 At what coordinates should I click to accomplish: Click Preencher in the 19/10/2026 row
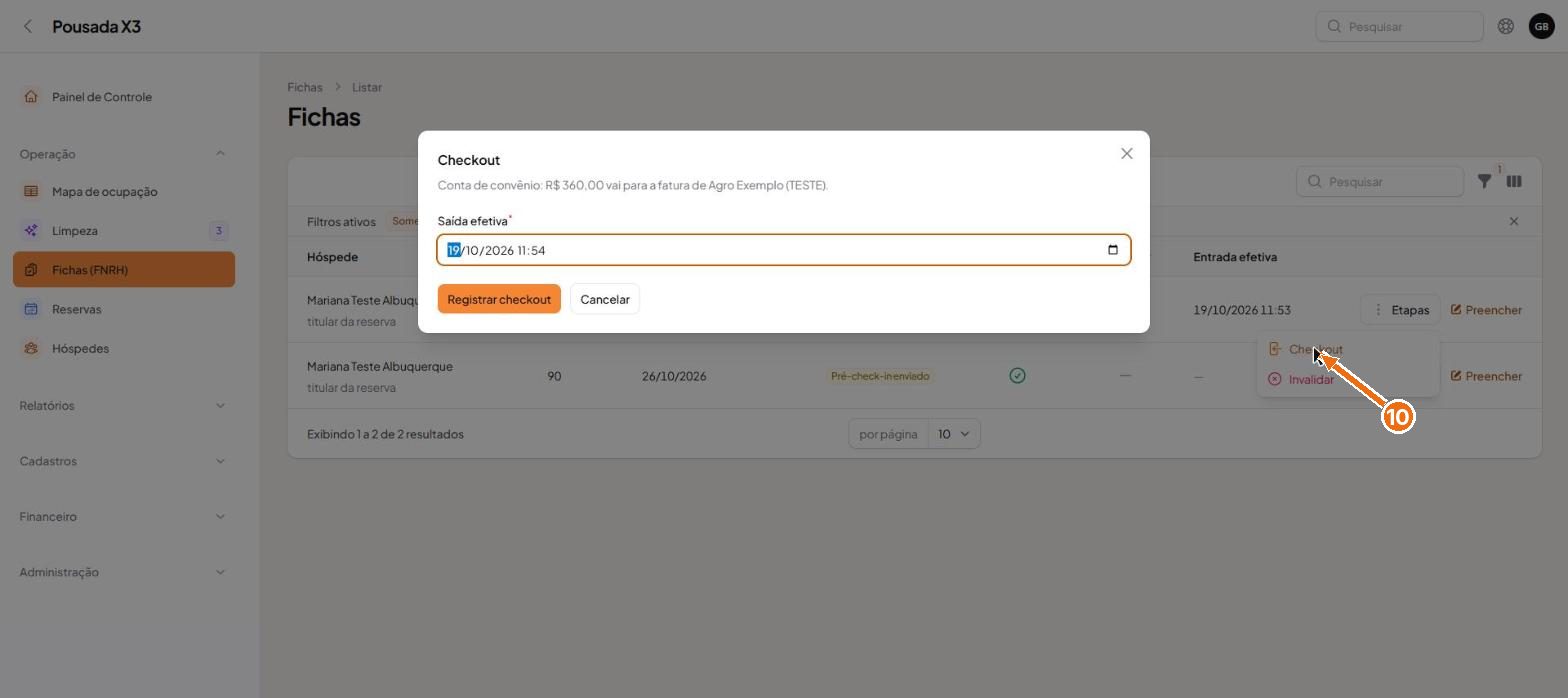[1486, 310]
